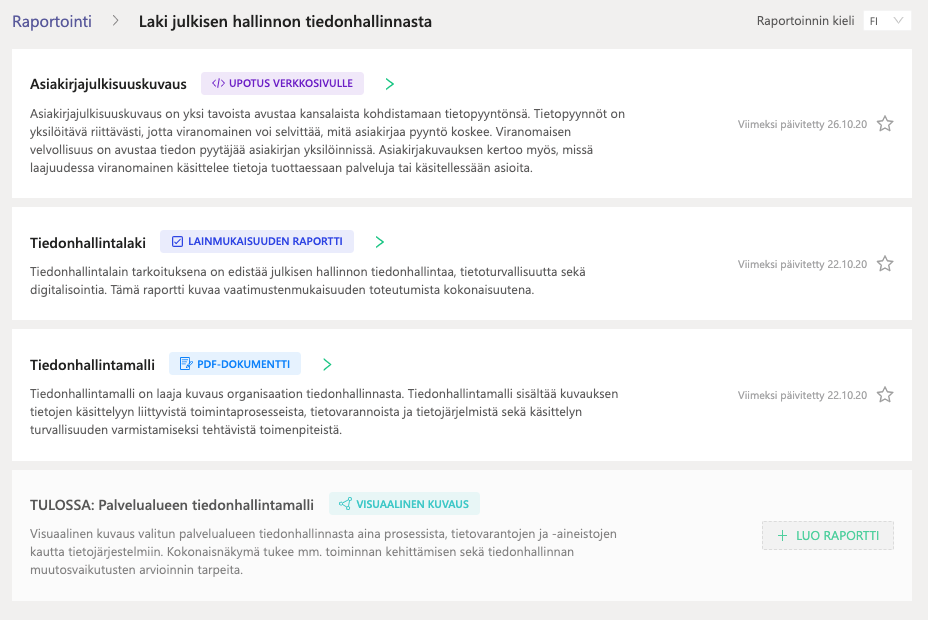This screenshot has width=928, height=620.
Task: Select the Lainmukaisuuden raportti tag
Action: [x=257, y=241]
